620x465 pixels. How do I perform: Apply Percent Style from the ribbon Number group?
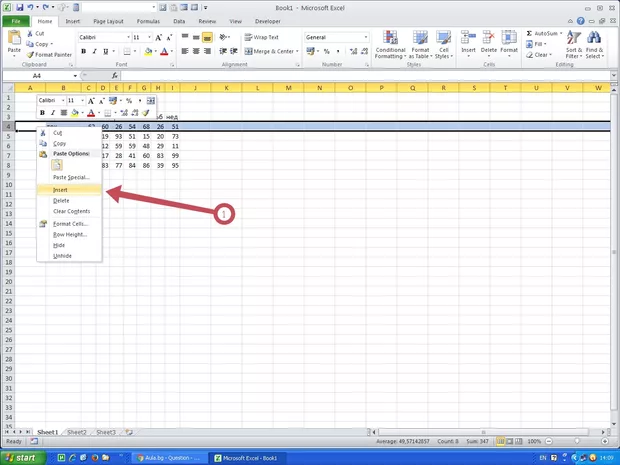click(x=327, y=51)
